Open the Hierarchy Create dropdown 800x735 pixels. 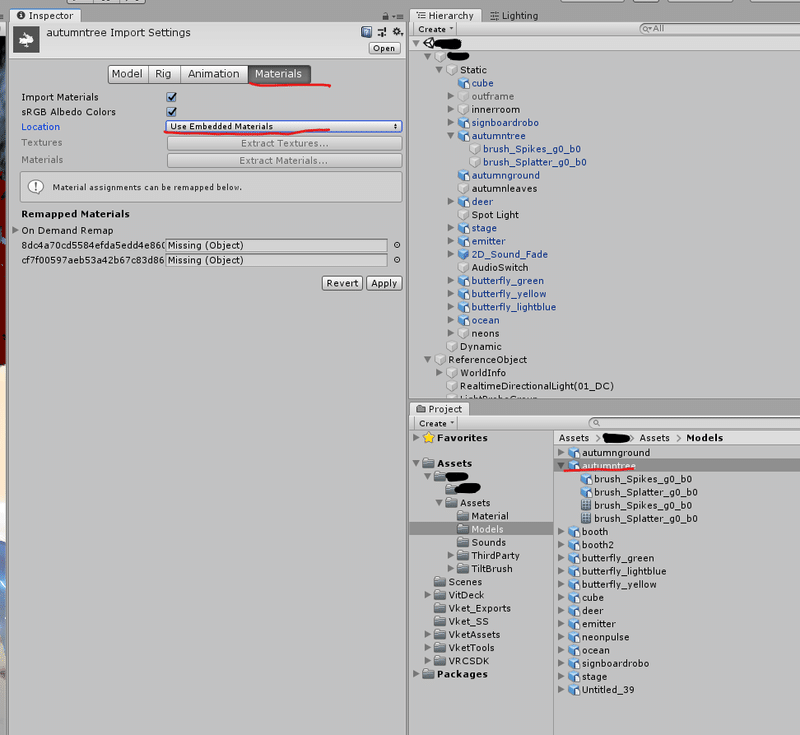(x=436, y=29)
